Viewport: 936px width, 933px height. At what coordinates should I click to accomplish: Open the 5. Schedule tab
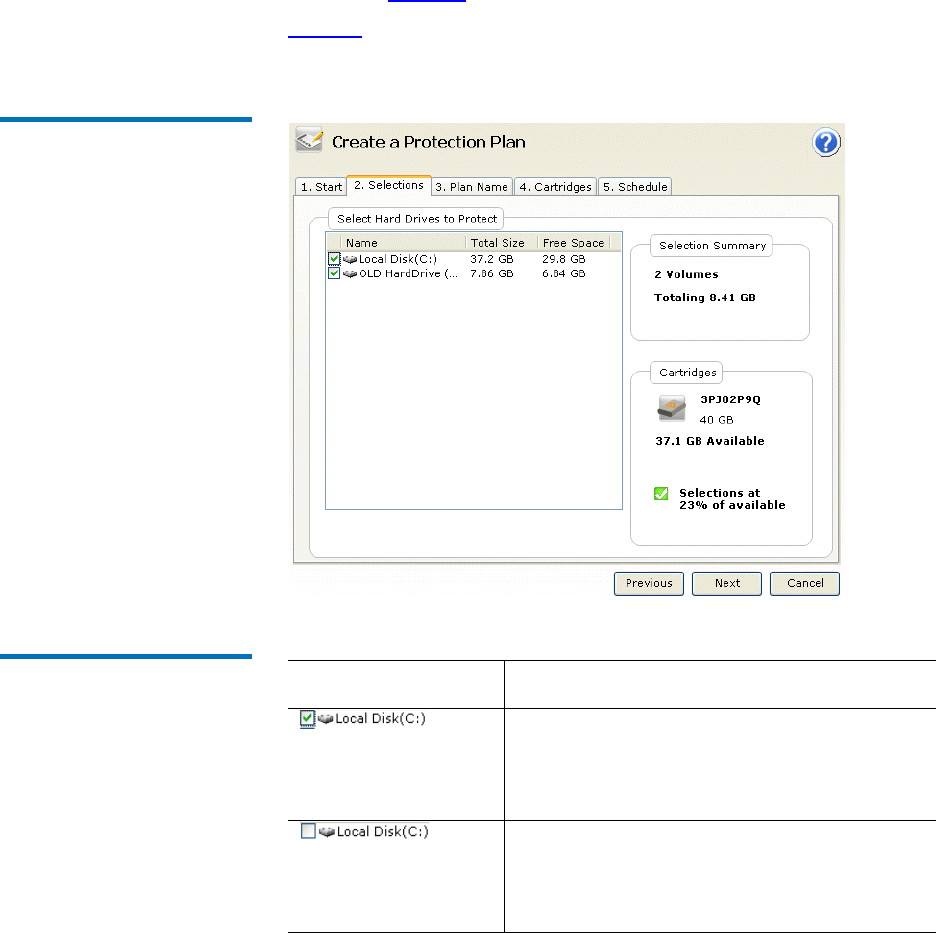pyautogui.click(x=635, y=187)
